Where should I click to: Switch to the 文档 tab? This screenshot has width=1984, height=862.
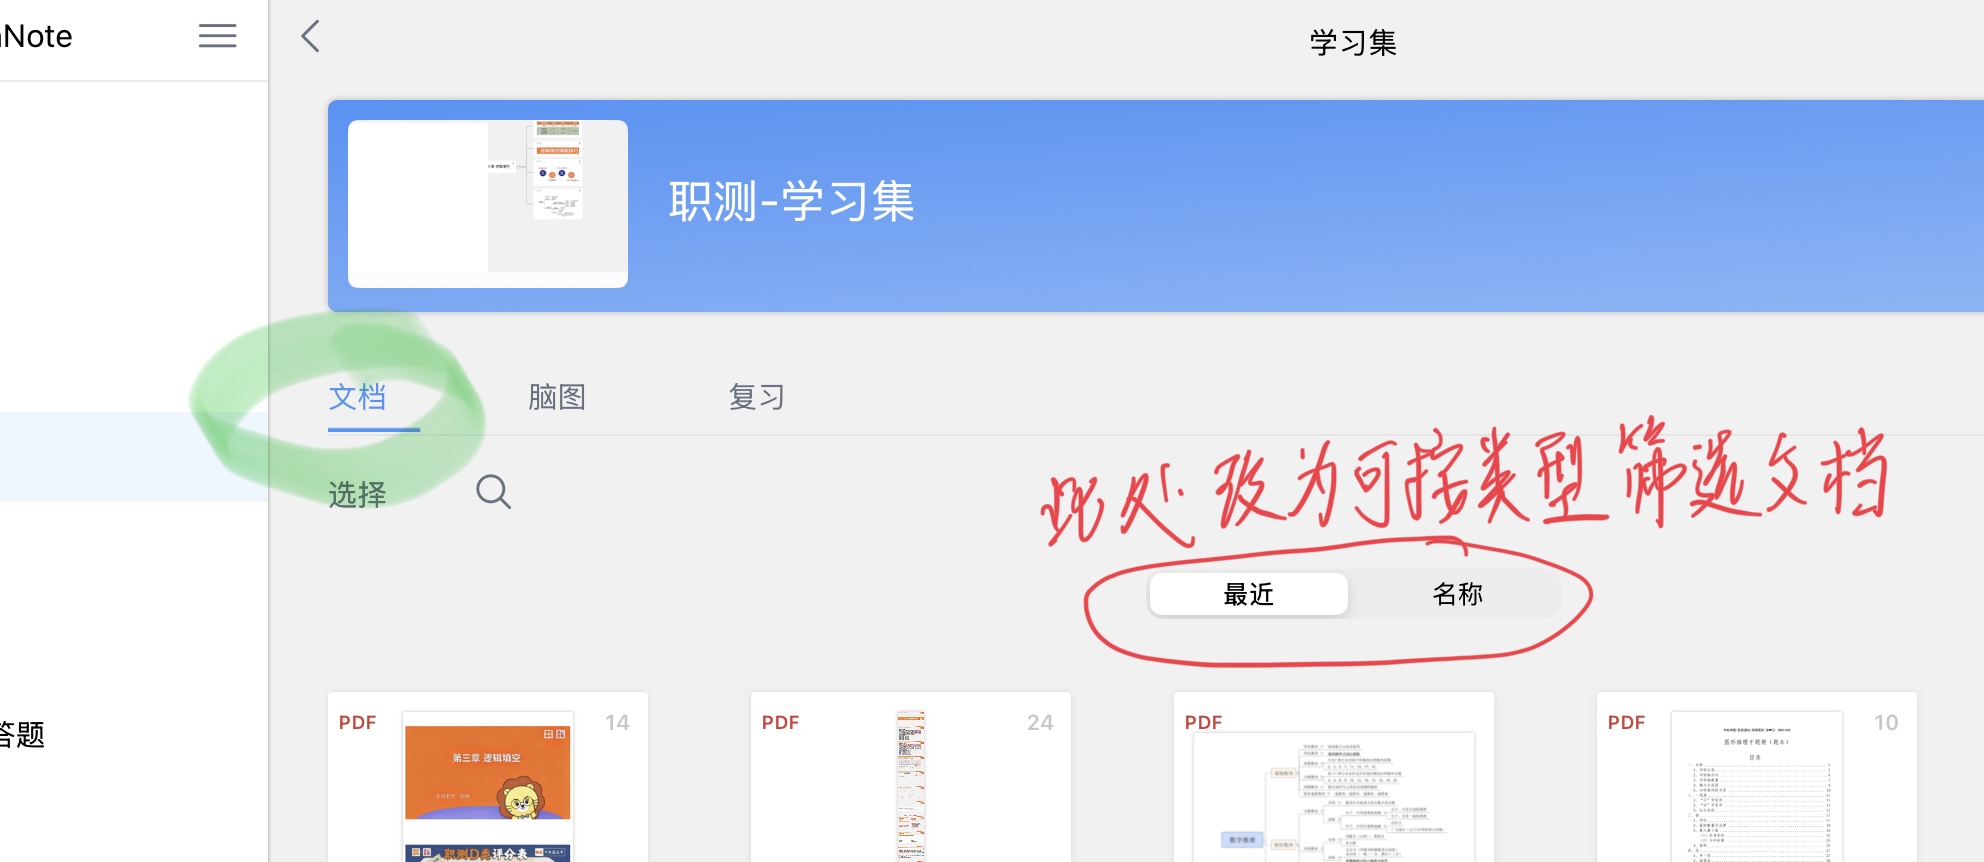[357, 397]
